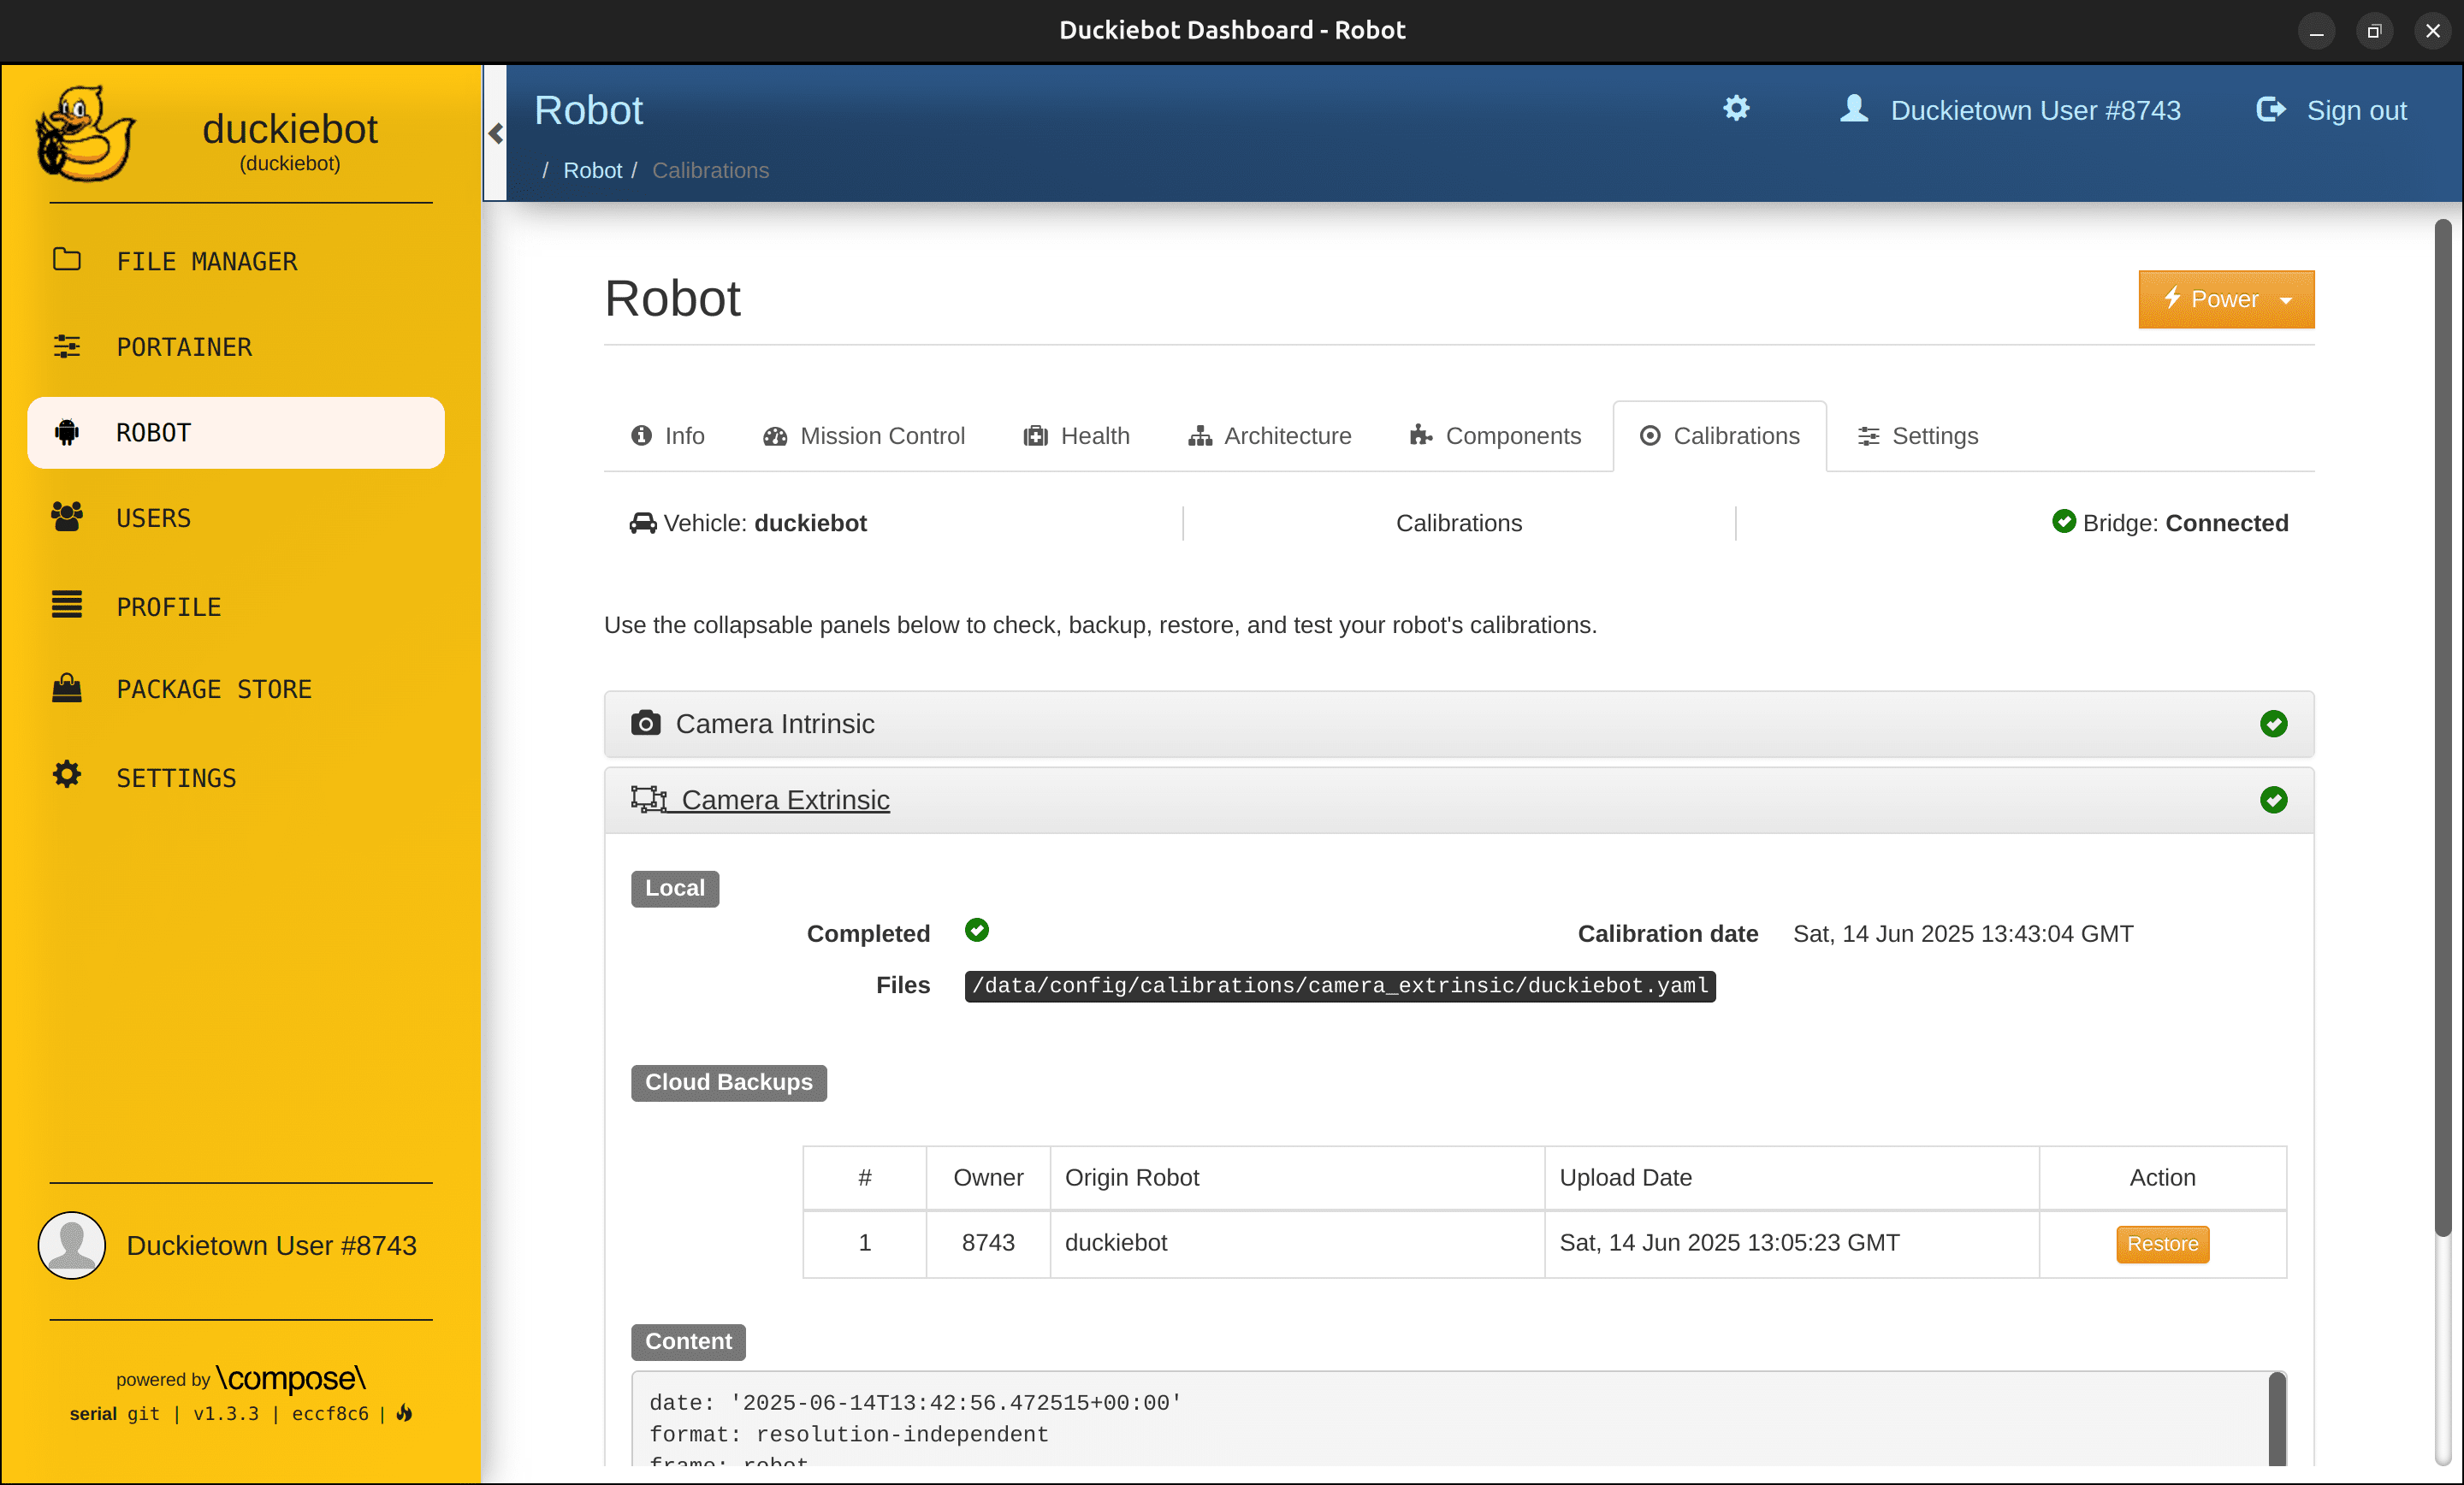Click the main page vertical scrollbar
The height and width of the screenshot is (1485, 2464).
click(x=2442, y=726)
